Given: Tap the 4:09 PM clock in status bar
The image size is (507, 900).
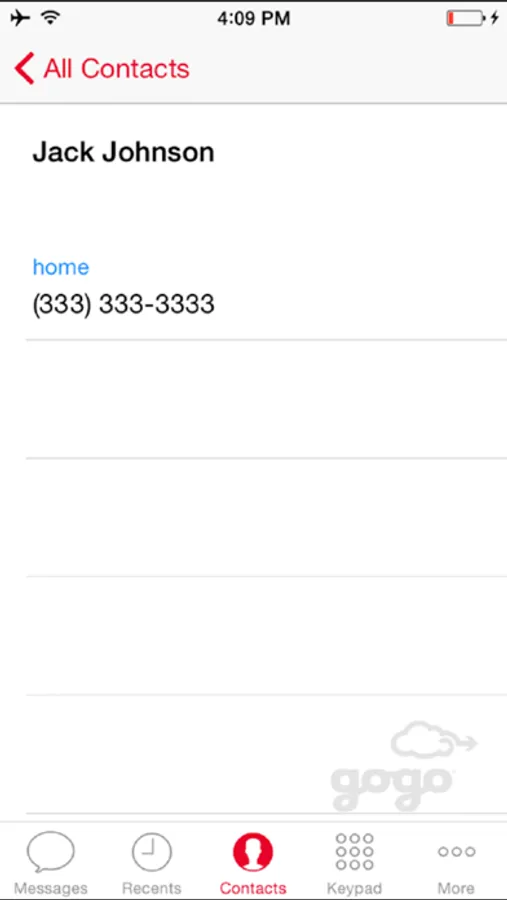Looking at the screenshot, I should pyautogui.click(x=253, y=19).
